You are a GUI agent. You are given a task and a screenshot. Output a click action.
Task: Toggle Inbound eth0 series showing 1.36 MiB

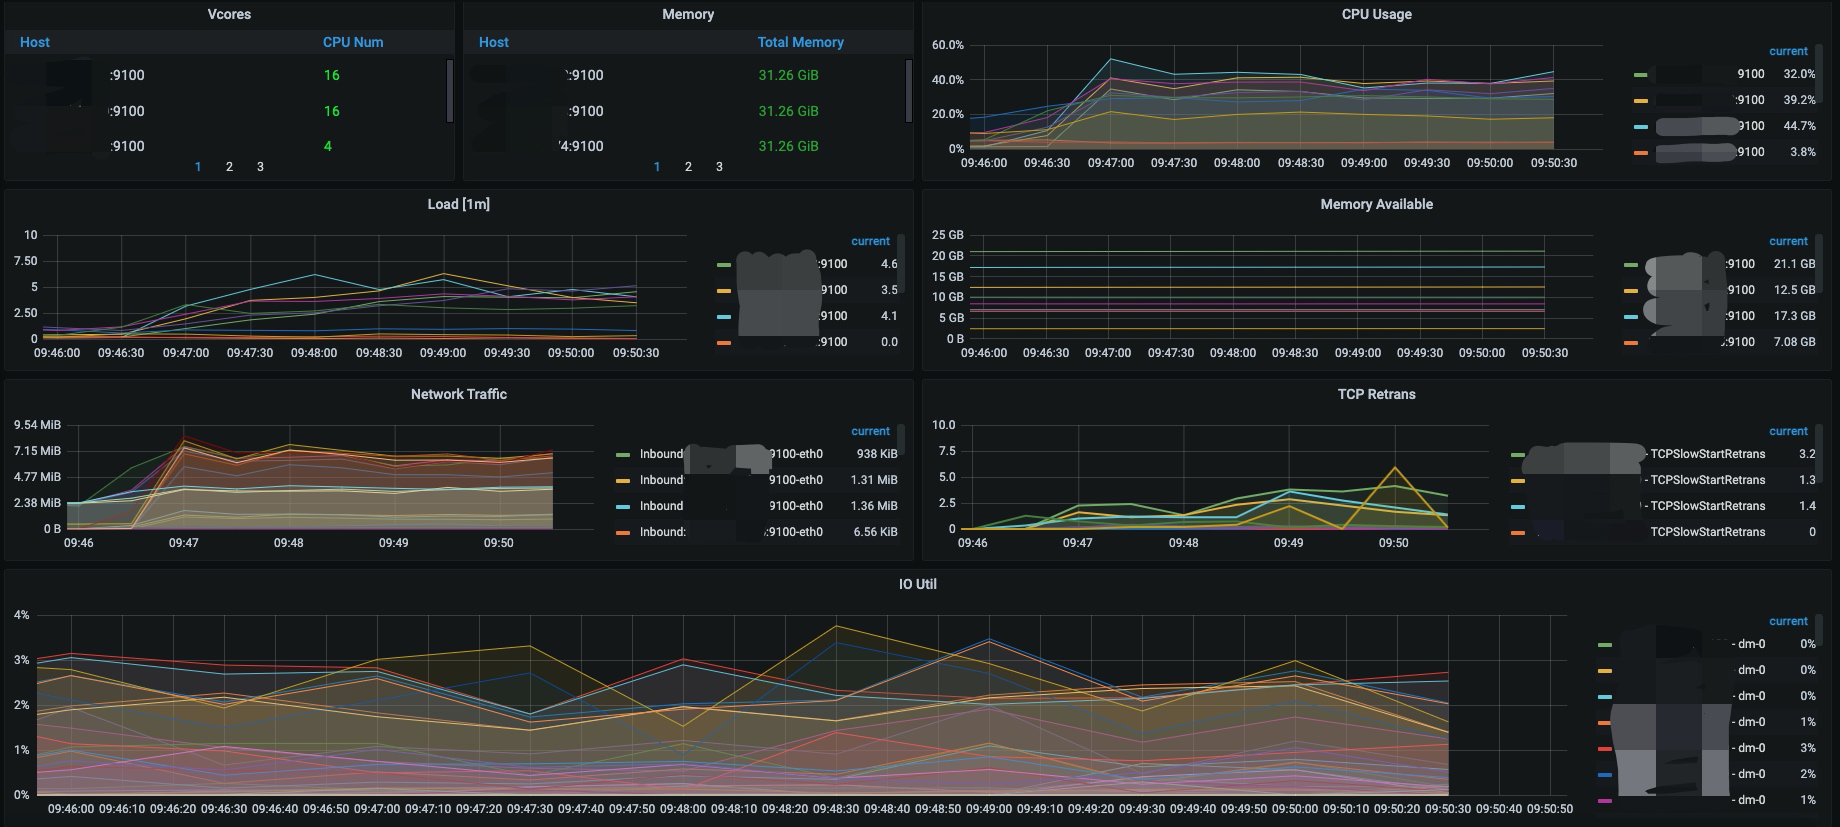point(731,506)
